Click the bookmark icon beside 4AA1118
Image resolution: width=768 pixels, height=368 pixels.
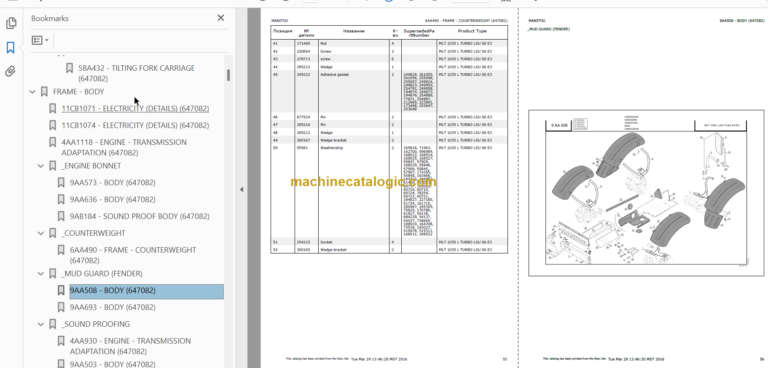[x=52, y=142]
